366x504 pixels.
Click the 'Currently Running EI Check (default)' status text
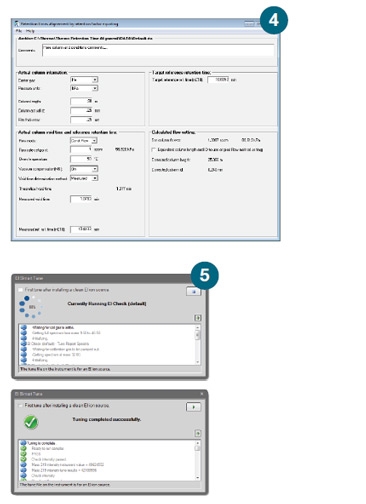pyautogui.click(x=107, y=304)
